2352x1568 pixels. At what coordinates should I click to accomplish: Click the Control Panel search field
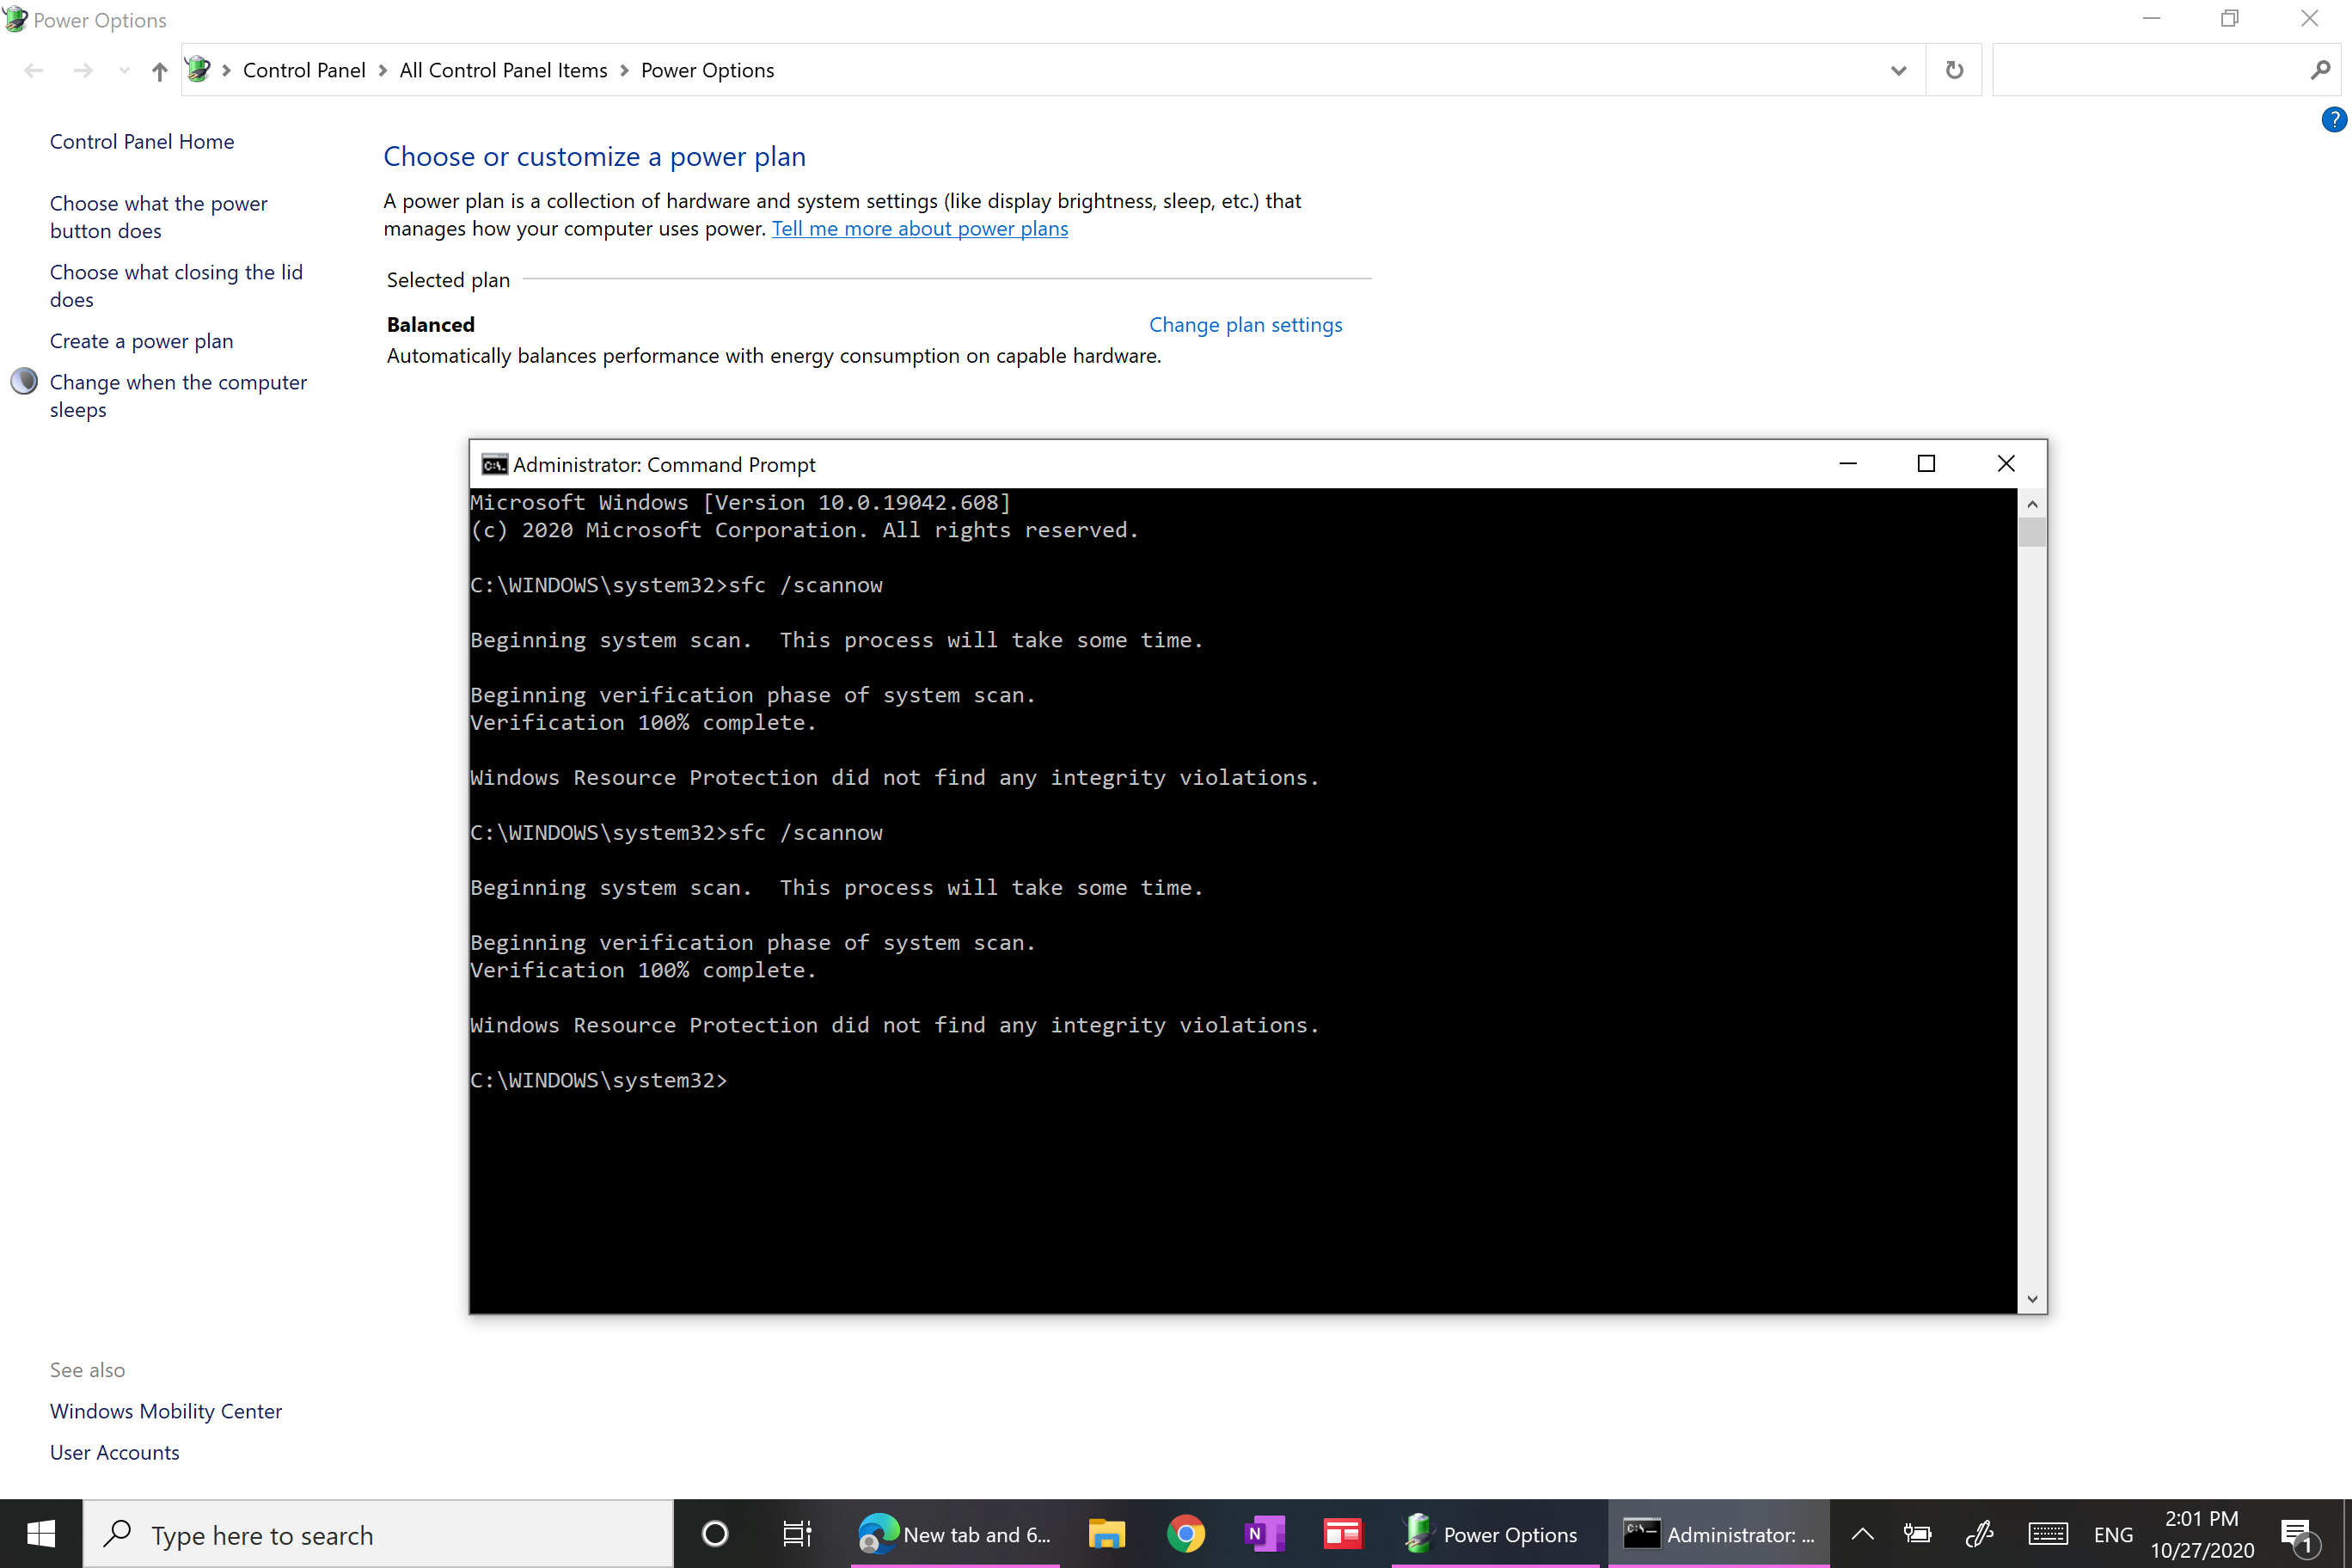2150,70
